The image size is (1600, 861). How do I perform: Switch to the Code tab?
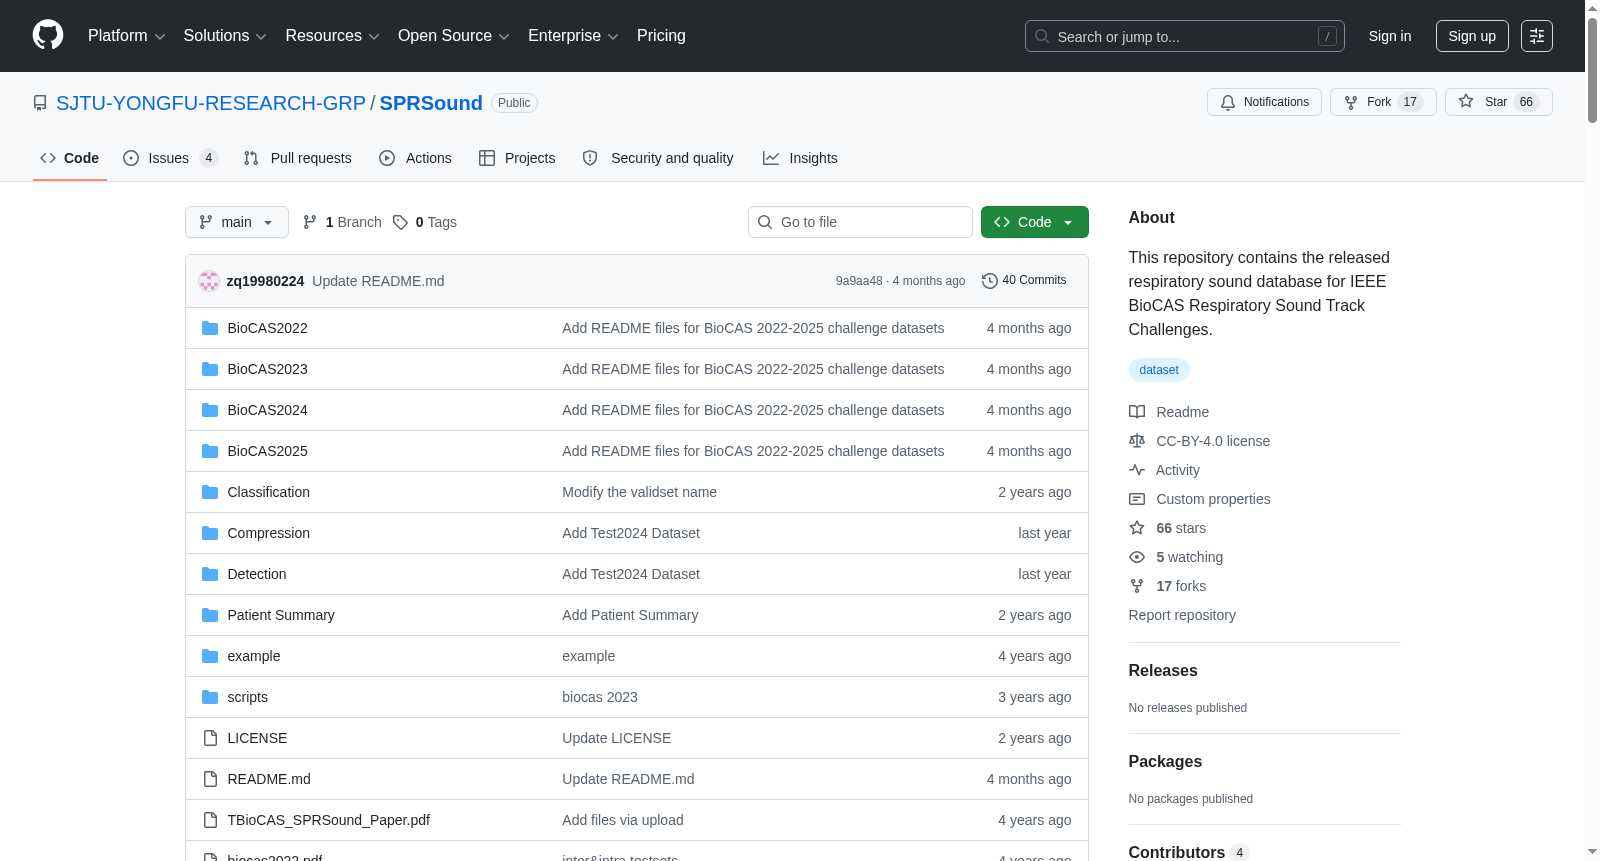tap(70, 158)
